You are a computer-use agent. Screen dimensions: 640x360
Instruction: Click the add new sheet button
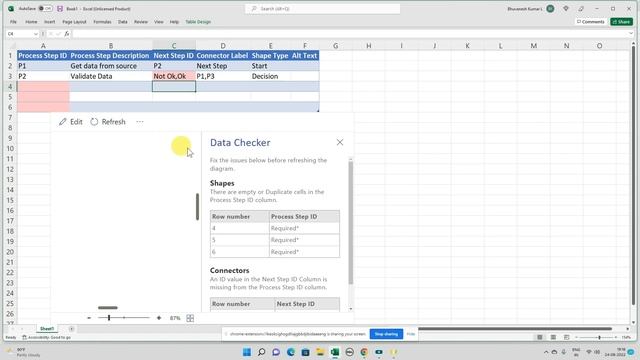pos(71,329)
